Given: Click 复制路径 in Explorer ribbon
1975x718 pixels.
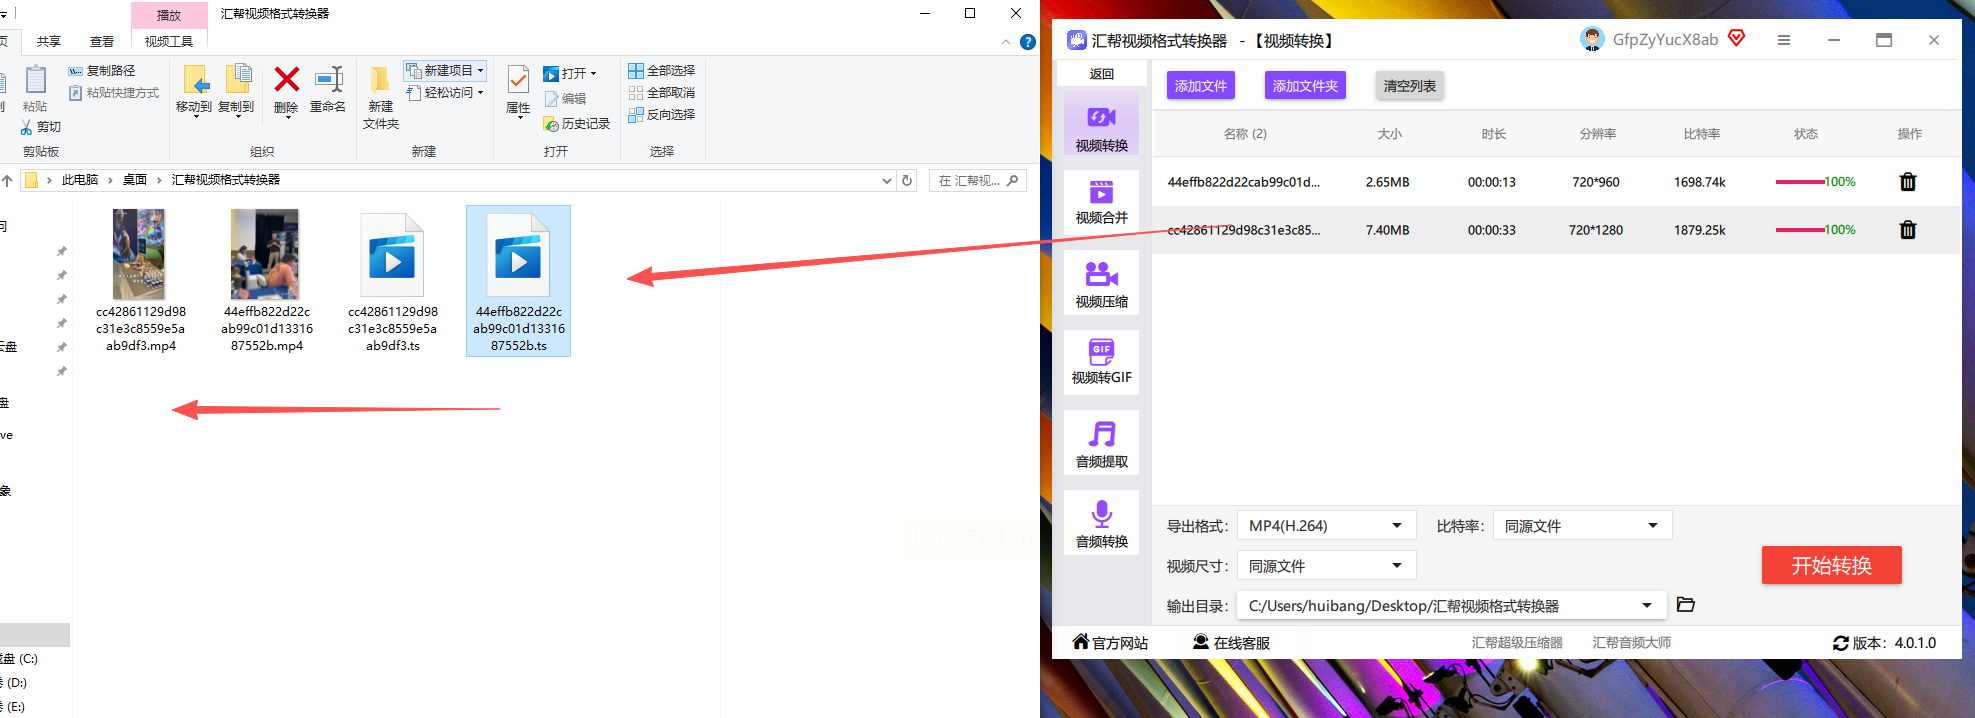Looking at the screenshot, I should click(102, 71).
